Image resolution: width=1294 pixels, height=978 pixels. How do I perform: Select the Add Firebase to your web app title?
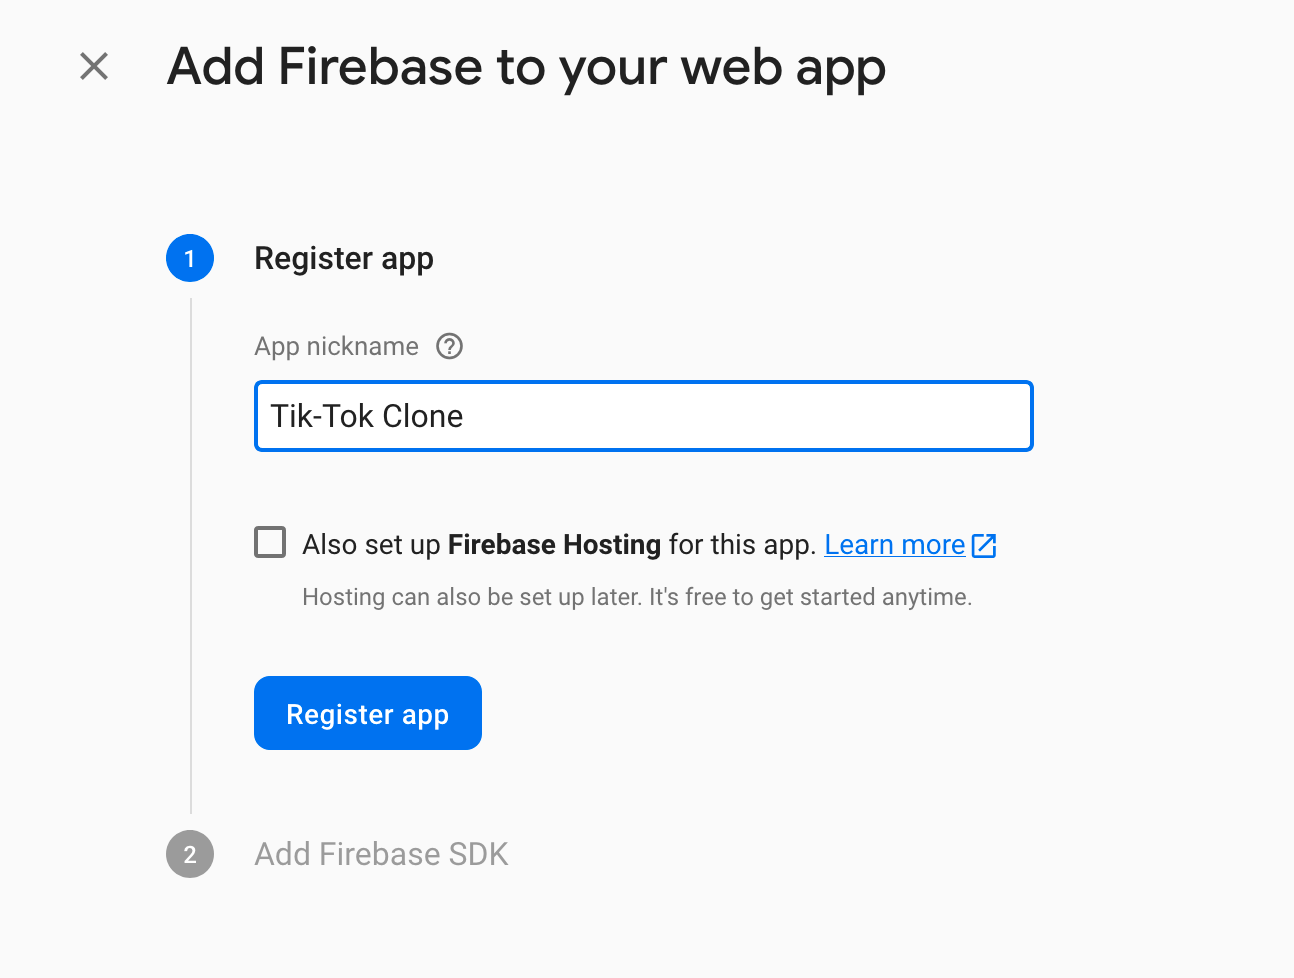pyautogui.click(x=527, y=67)
